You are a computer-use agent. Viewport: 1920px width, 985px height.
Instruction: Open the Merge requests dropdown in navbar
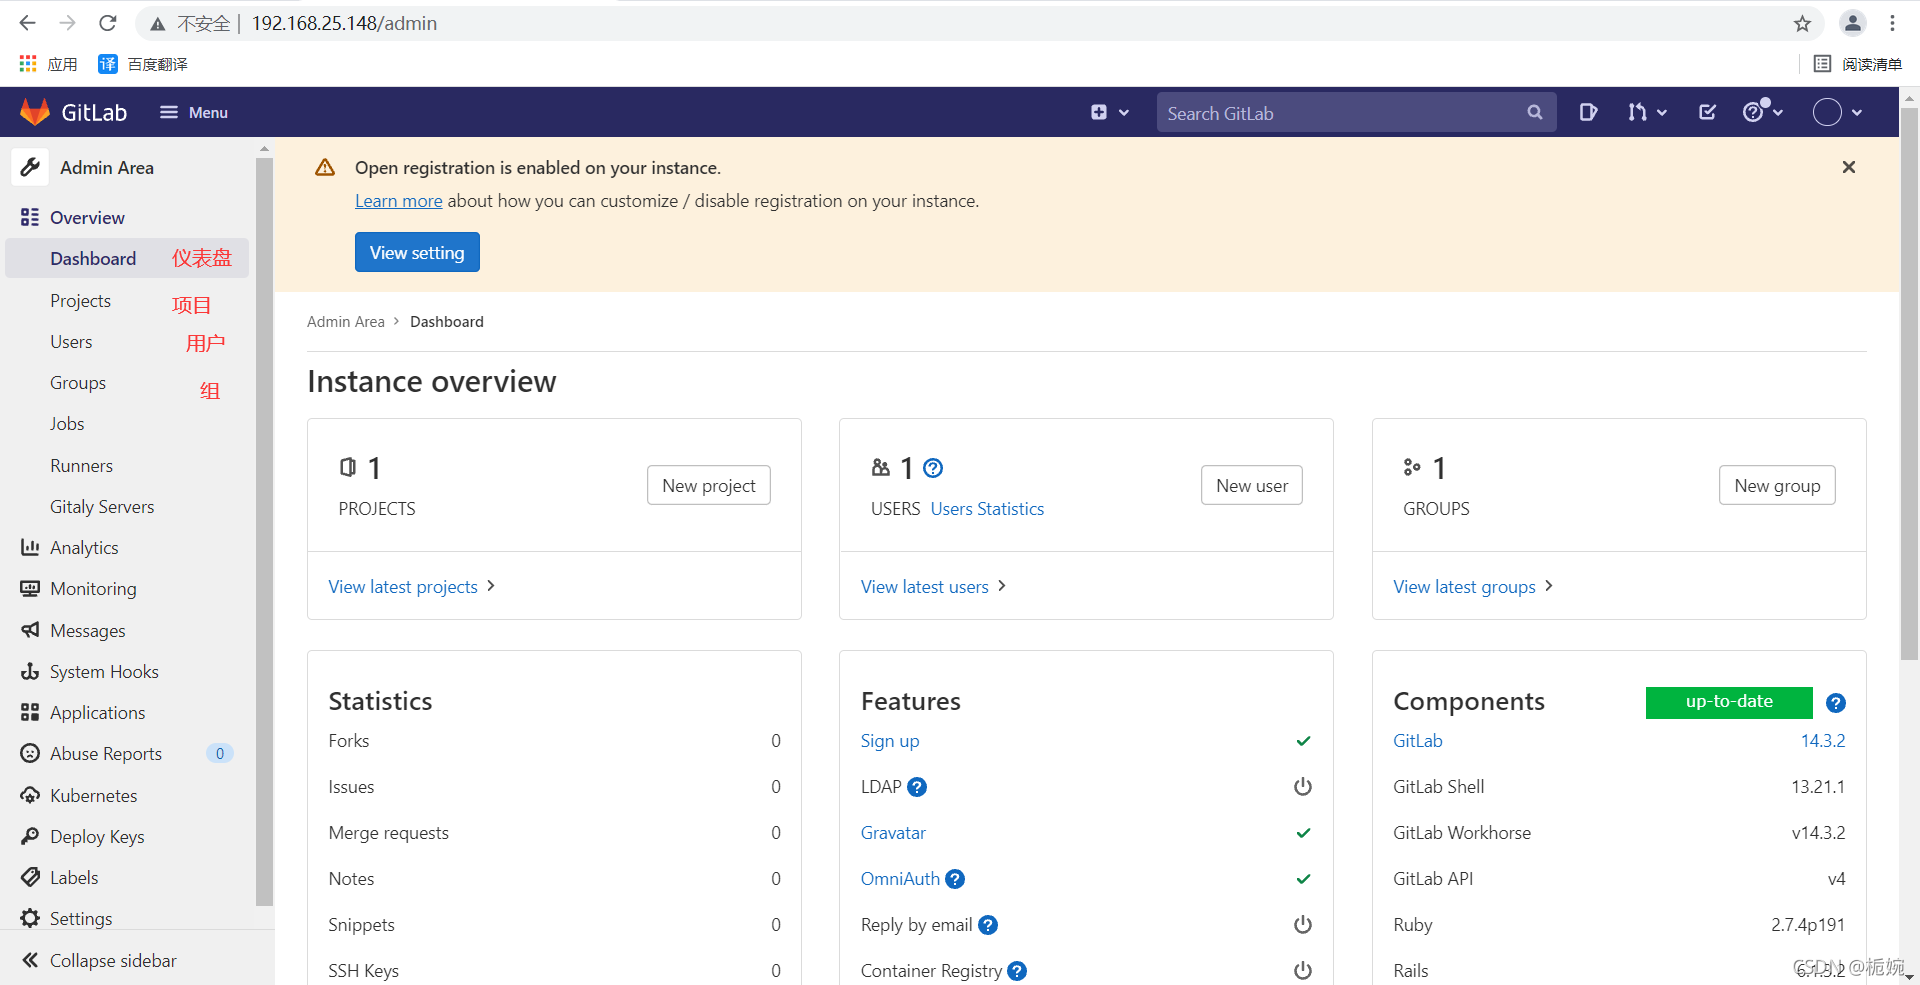pos(1647,112)
